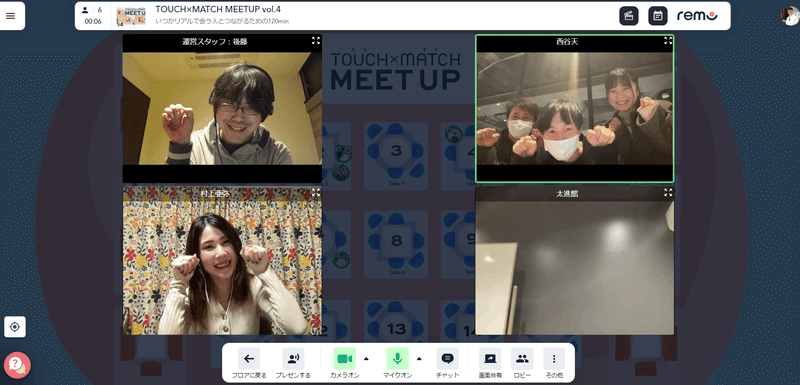The height and width of the screenshot is (385, 800).
Task: Click the participant count indicator
Action: pyautogui.click(x=92, y=10)
